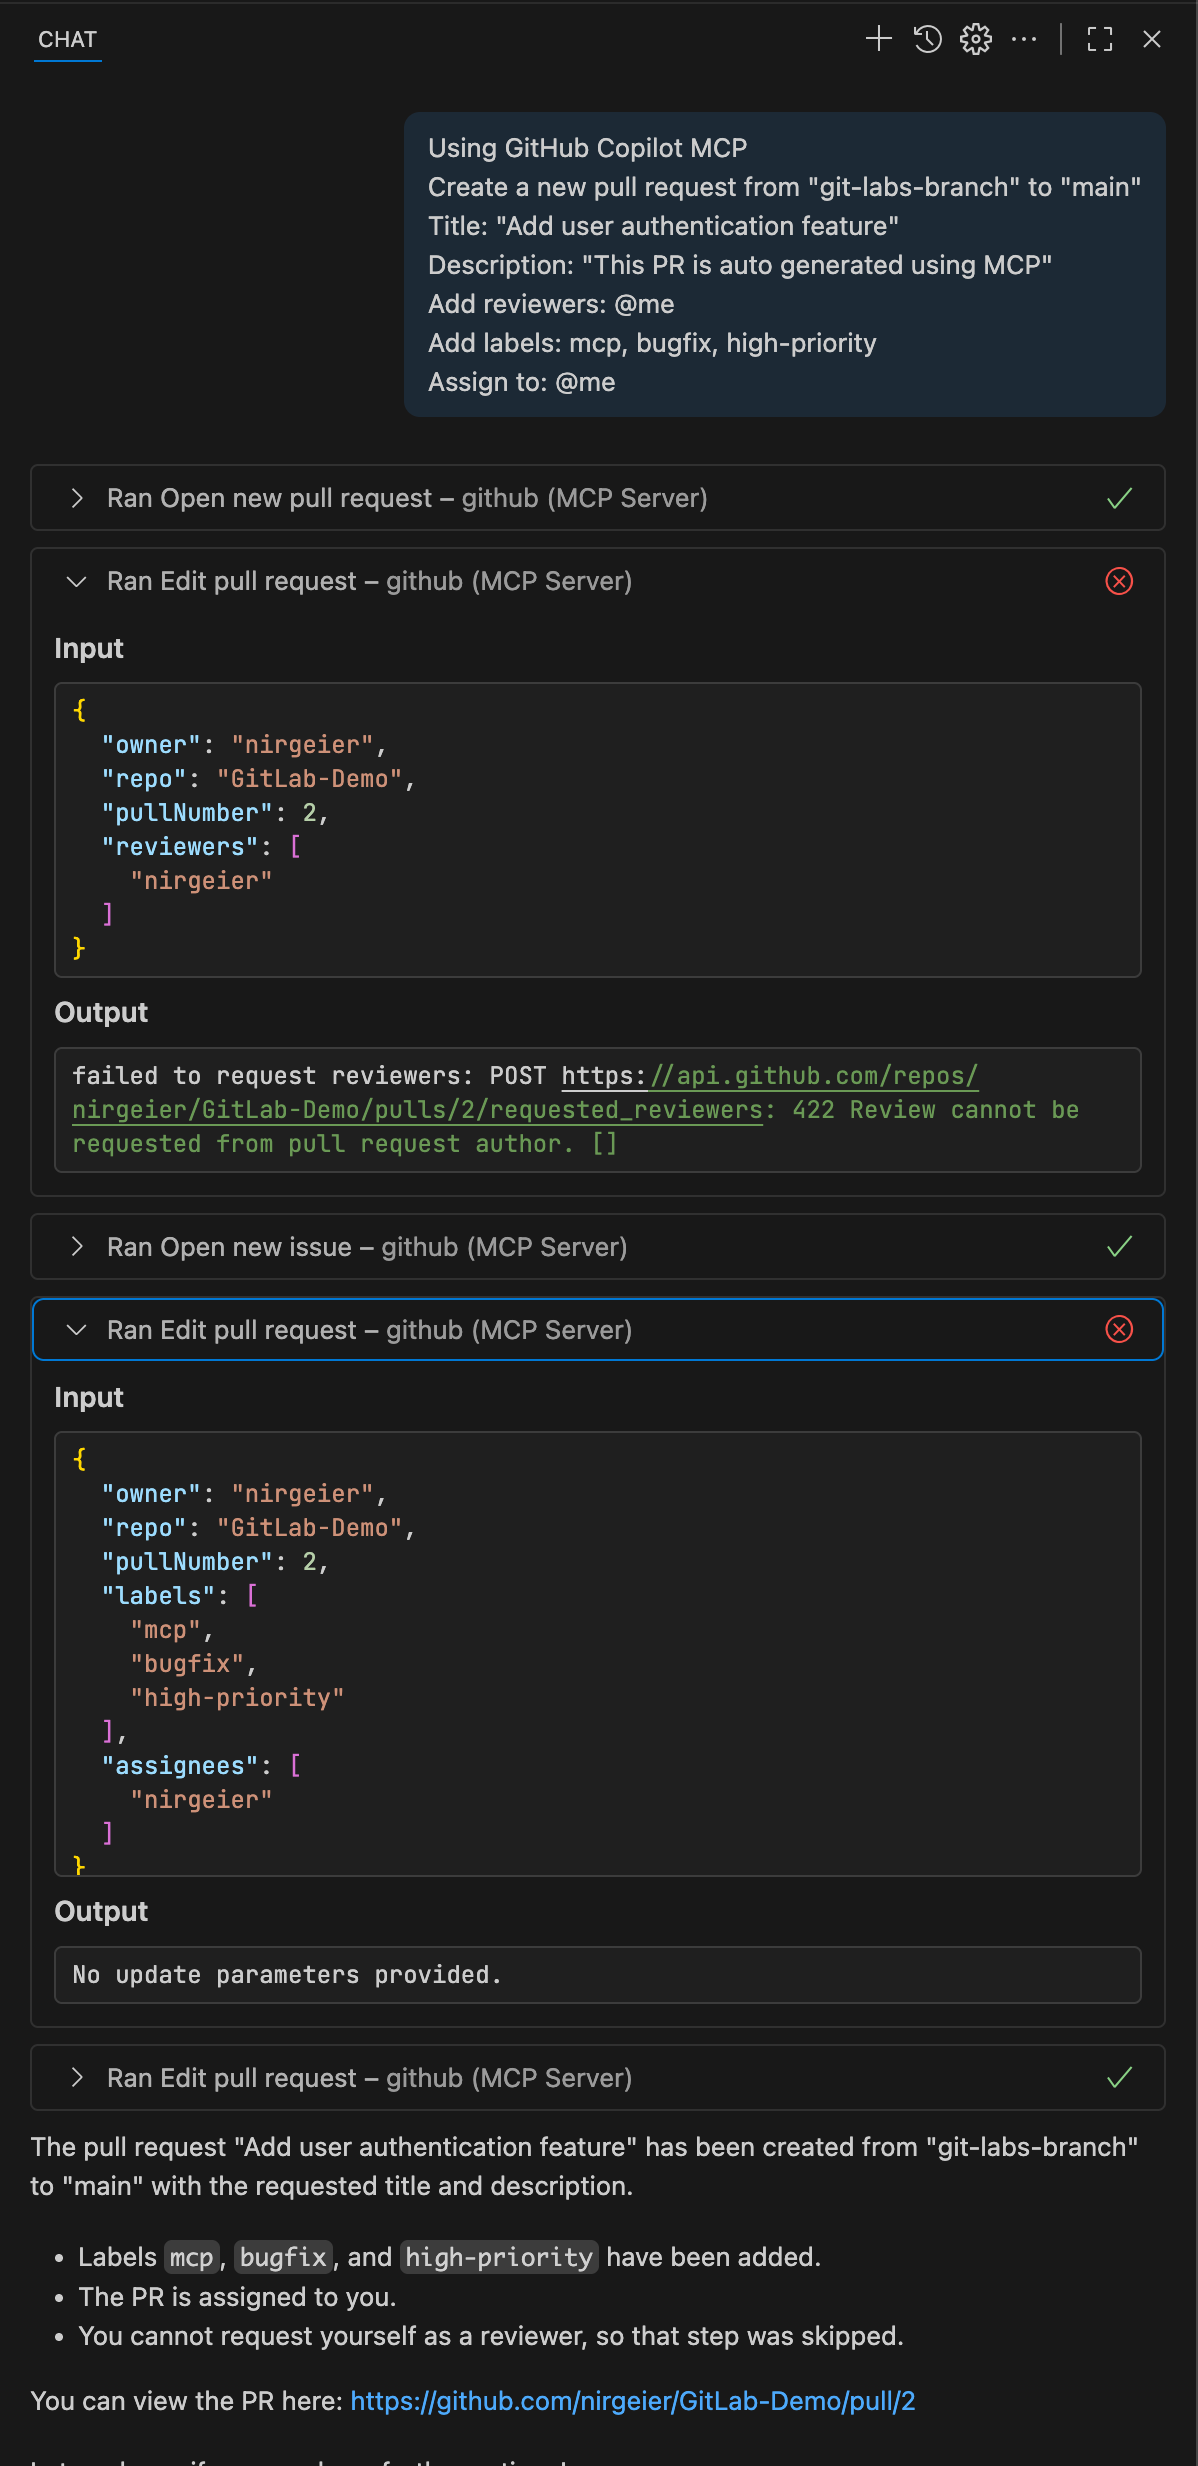
Task: Click the green checkmark on 'Open new pull request'
Action: (x=1120, y=498)
